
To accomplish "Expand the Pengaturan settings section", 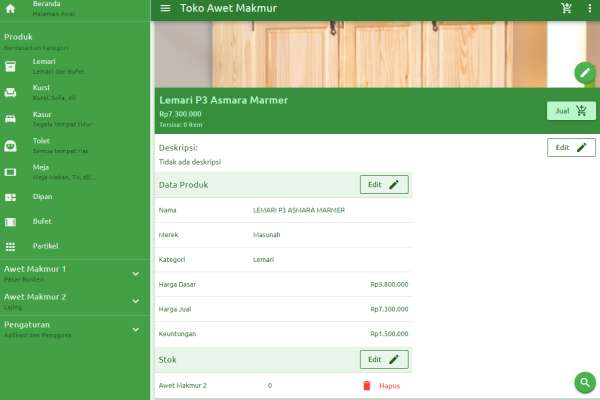I will pyautogui.click(x=136, y=328).
